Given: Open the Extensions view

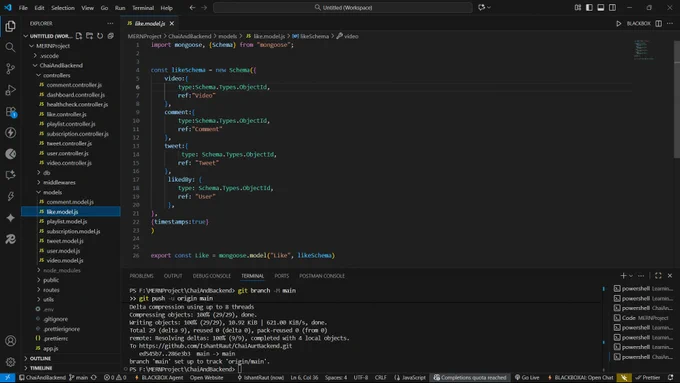Looking at the screenshot, I should [10, 111].
